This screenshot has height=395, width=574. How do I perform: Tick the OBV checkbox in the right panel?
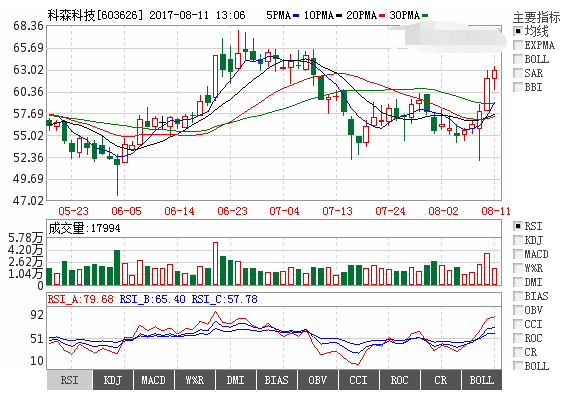518,310
